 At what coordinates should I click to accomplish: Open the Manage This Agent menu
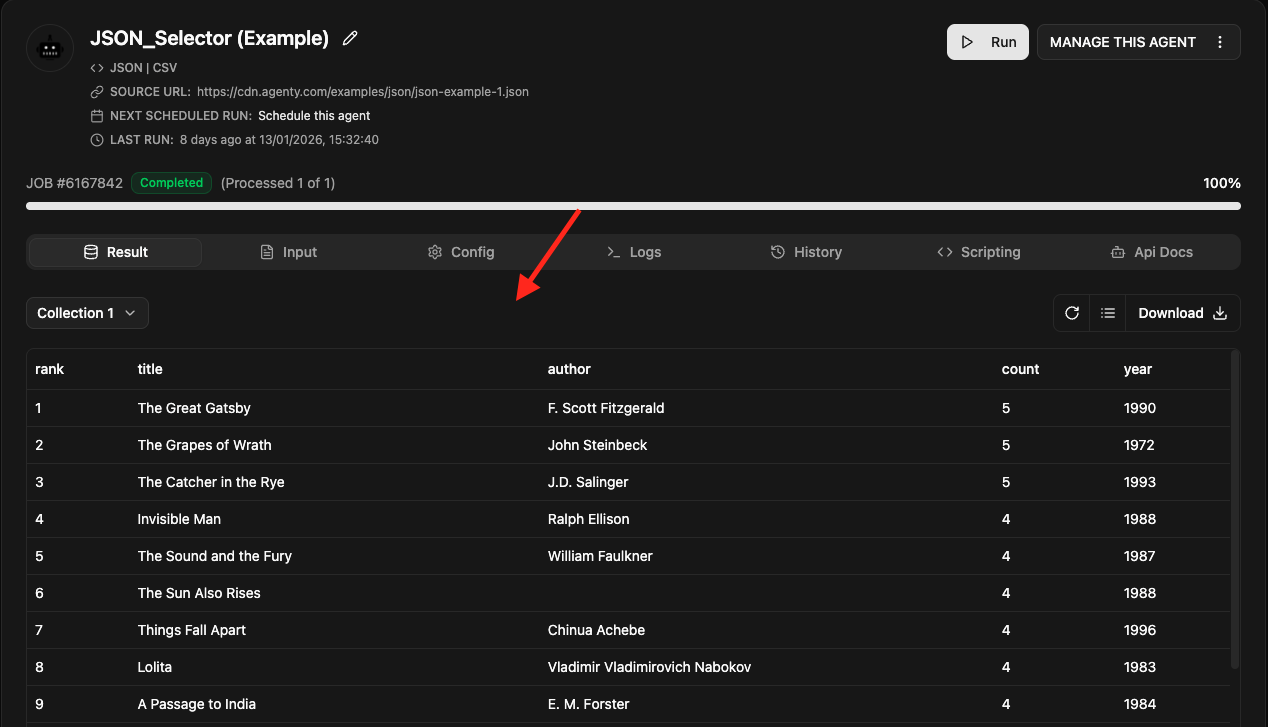[x=1122, y=42]
